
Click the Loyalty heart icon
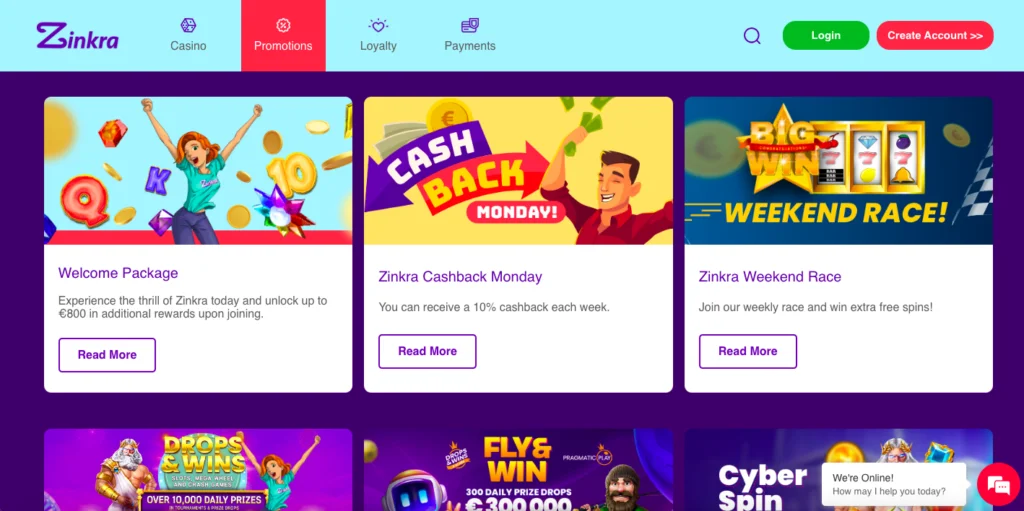pyautogui.click(x=378, y=25)
